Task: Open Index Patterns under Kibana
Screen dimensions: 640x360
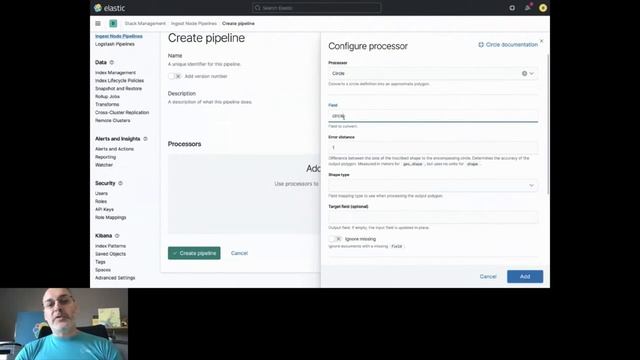Action: point(110,246)
